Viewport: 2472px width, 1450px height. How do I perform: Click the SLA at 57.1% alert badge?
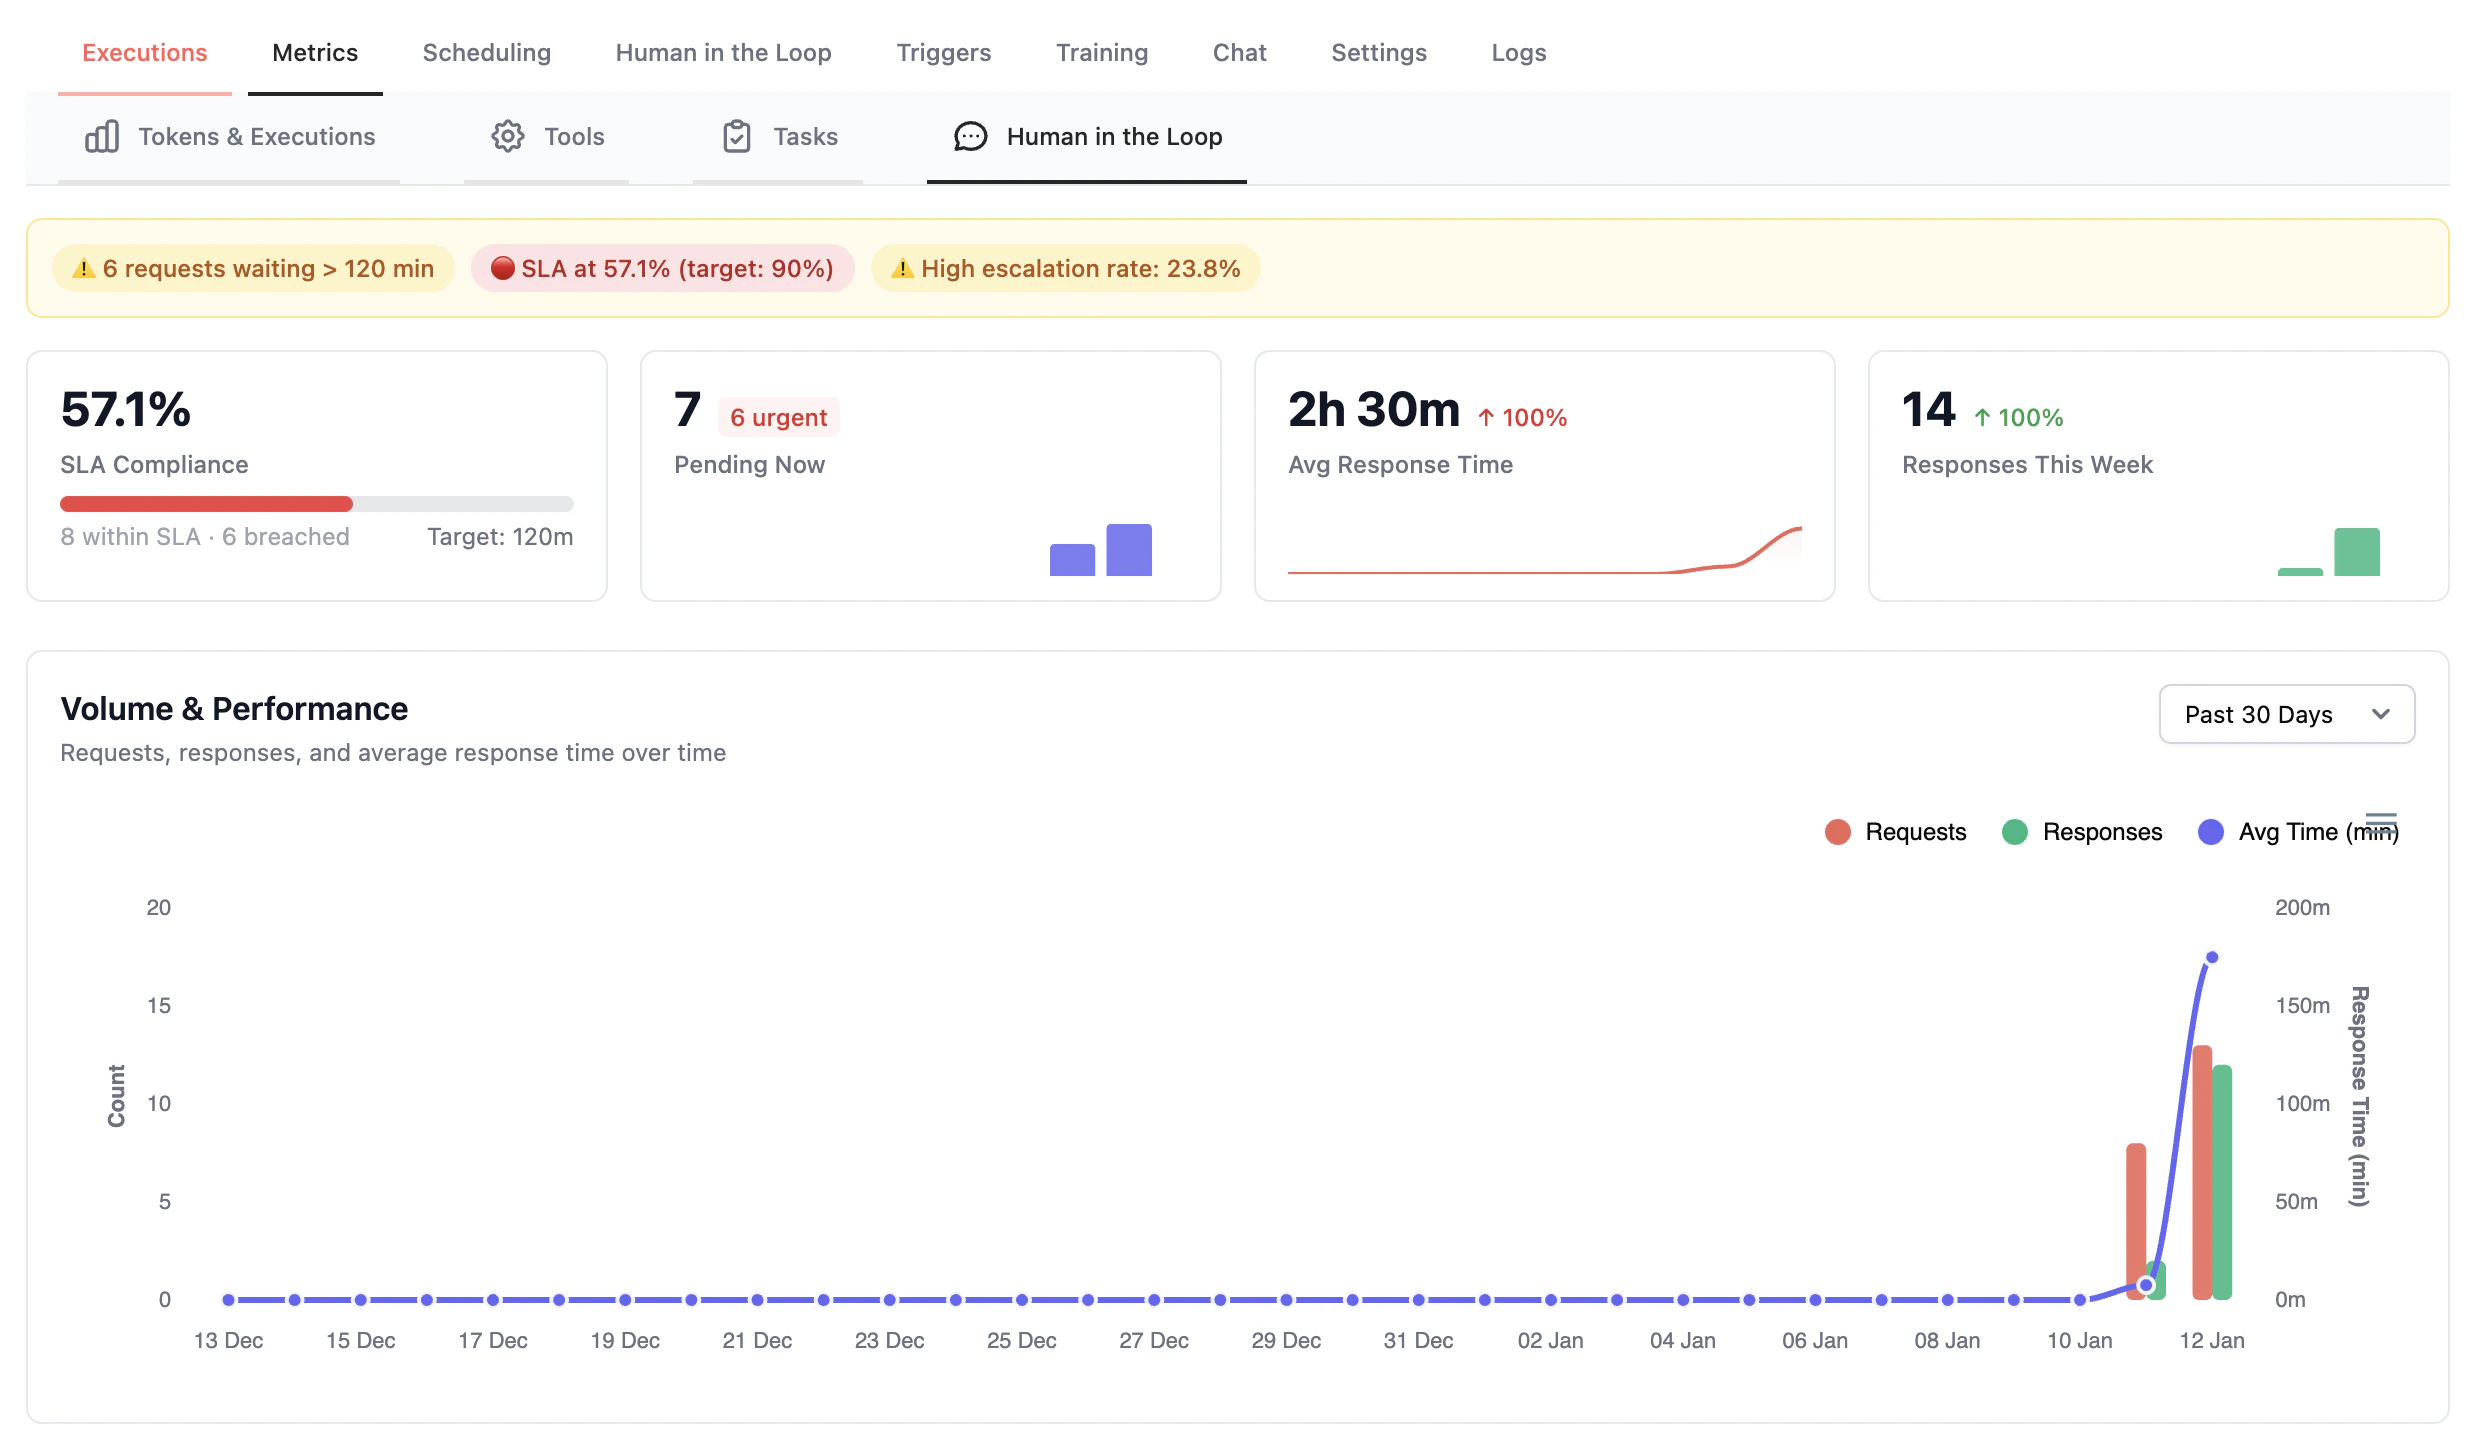click(x=661, y=268)
